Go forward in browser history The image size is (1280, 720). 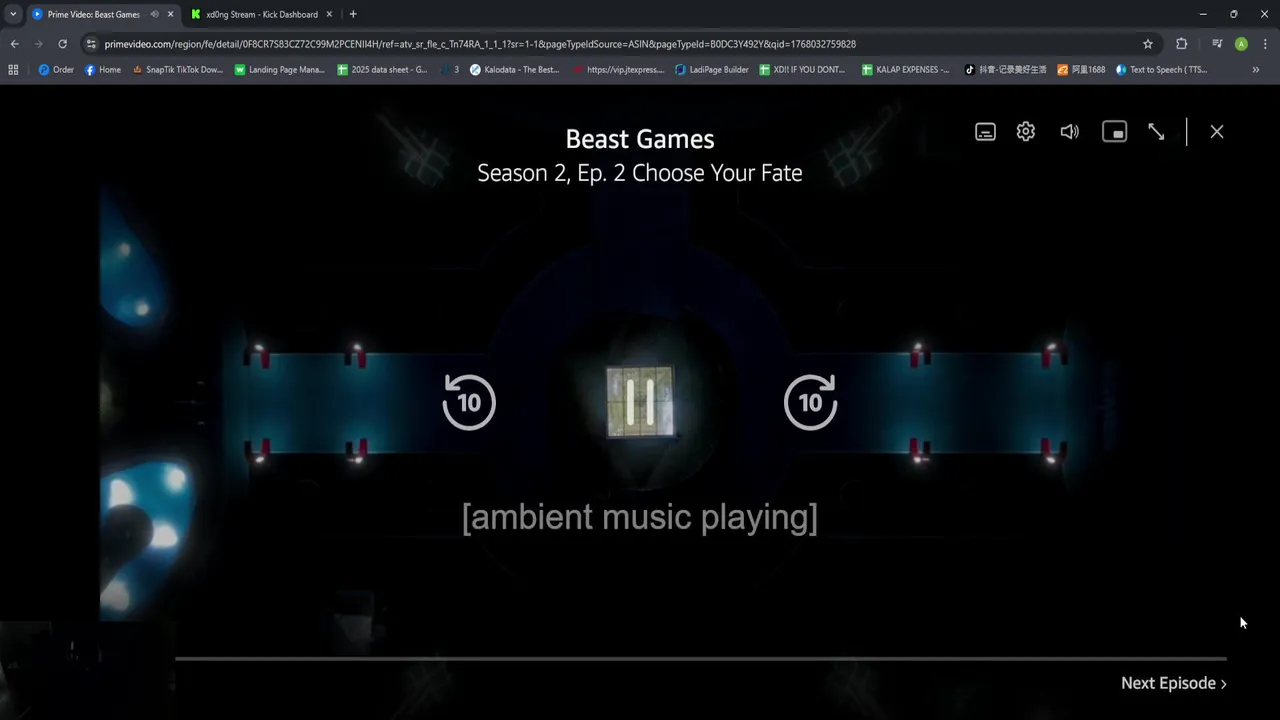(38, 44)
